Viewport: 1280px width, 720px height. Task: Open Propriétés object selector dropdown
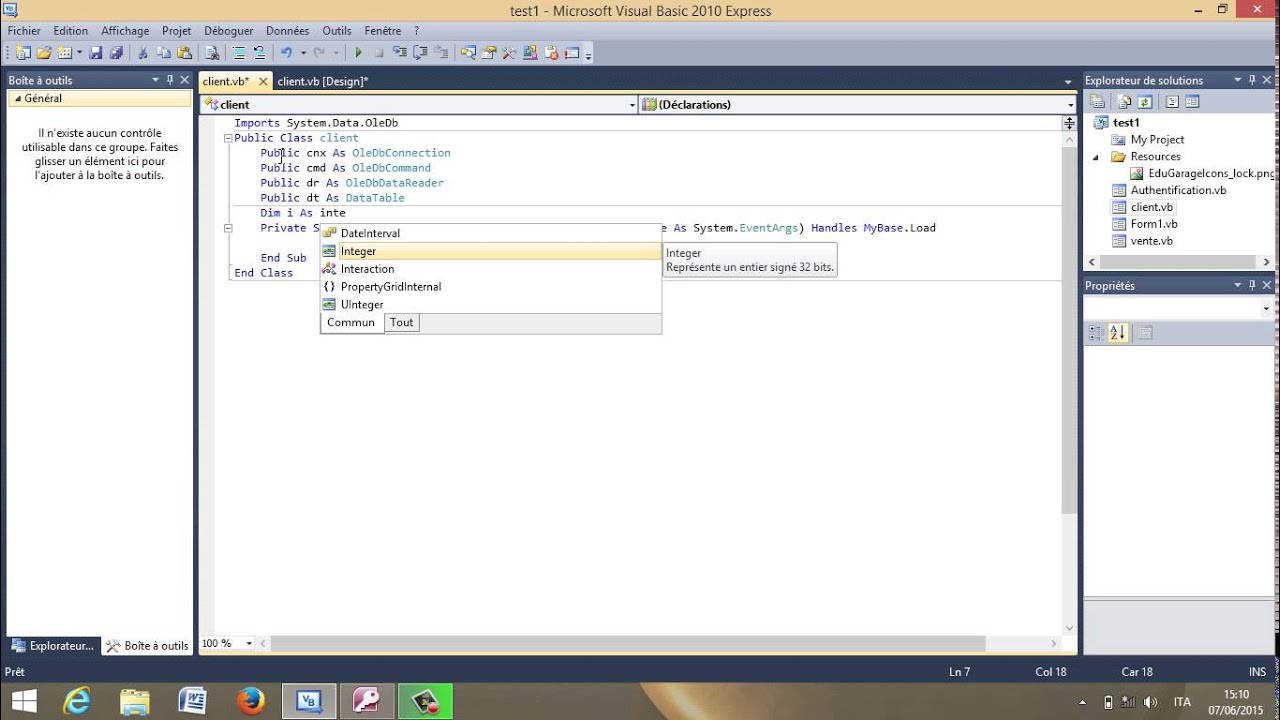(1266, 309)
